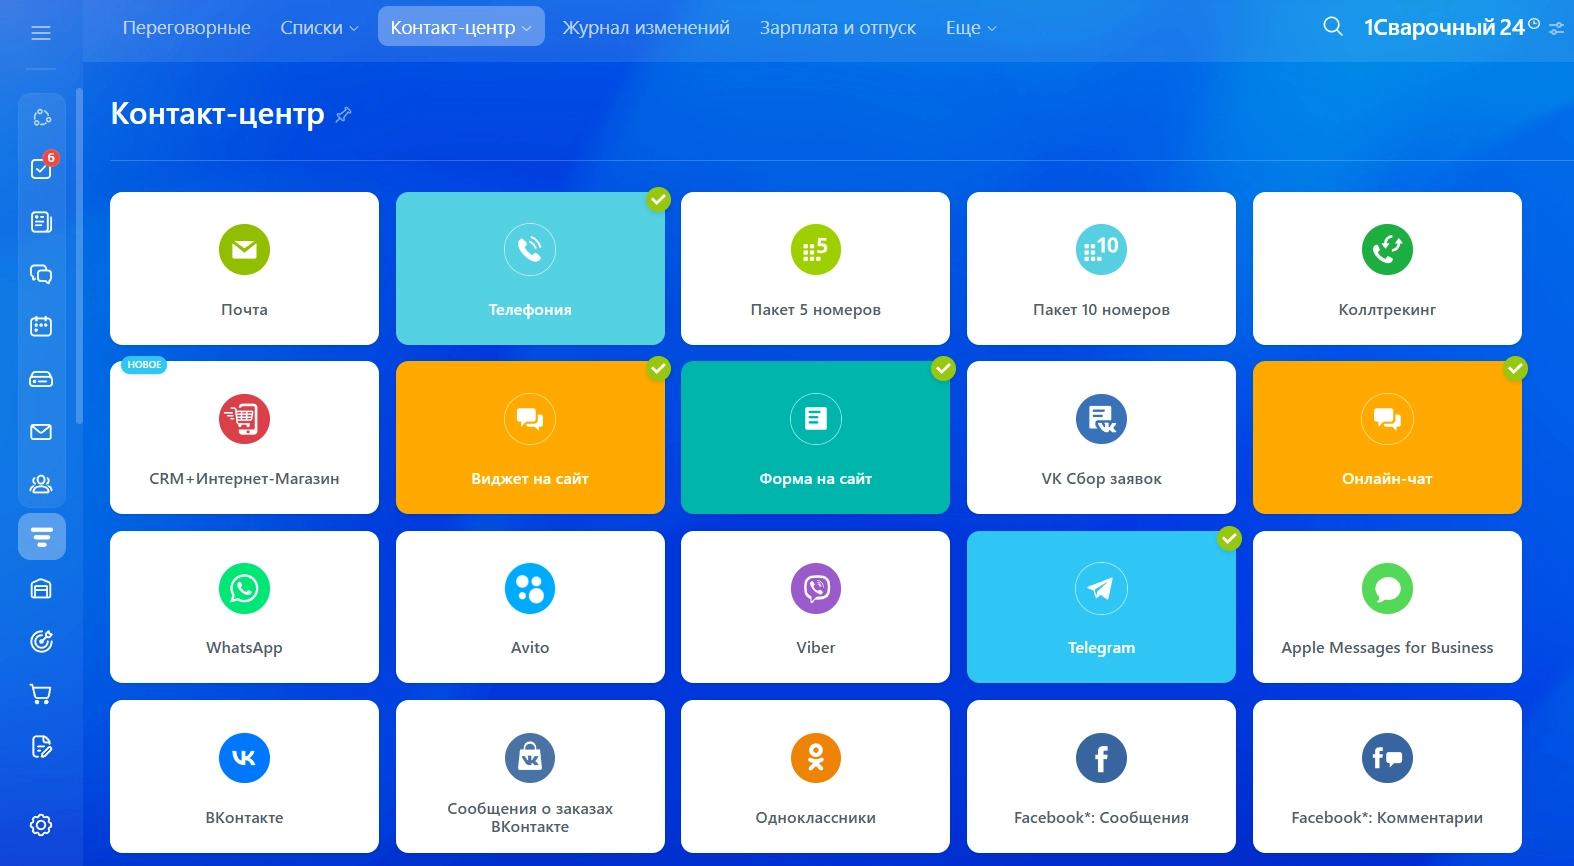
Task: Click the left sidebar scrollbar
Action: click(x=79, y=258)
